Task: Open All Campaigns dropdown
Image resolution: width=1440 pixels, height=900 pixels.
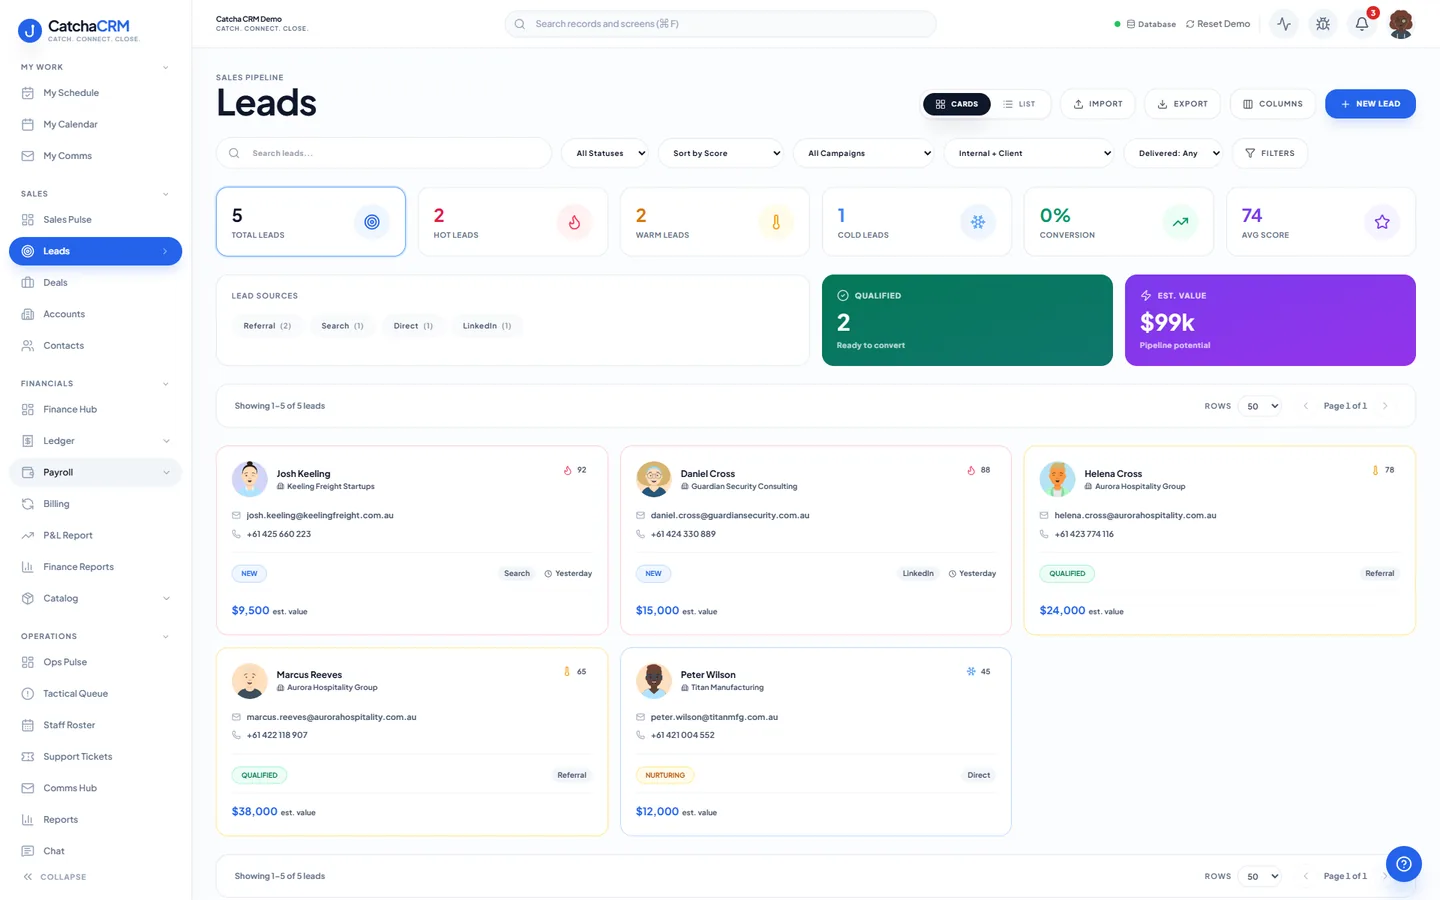Action: click(864, 153)
